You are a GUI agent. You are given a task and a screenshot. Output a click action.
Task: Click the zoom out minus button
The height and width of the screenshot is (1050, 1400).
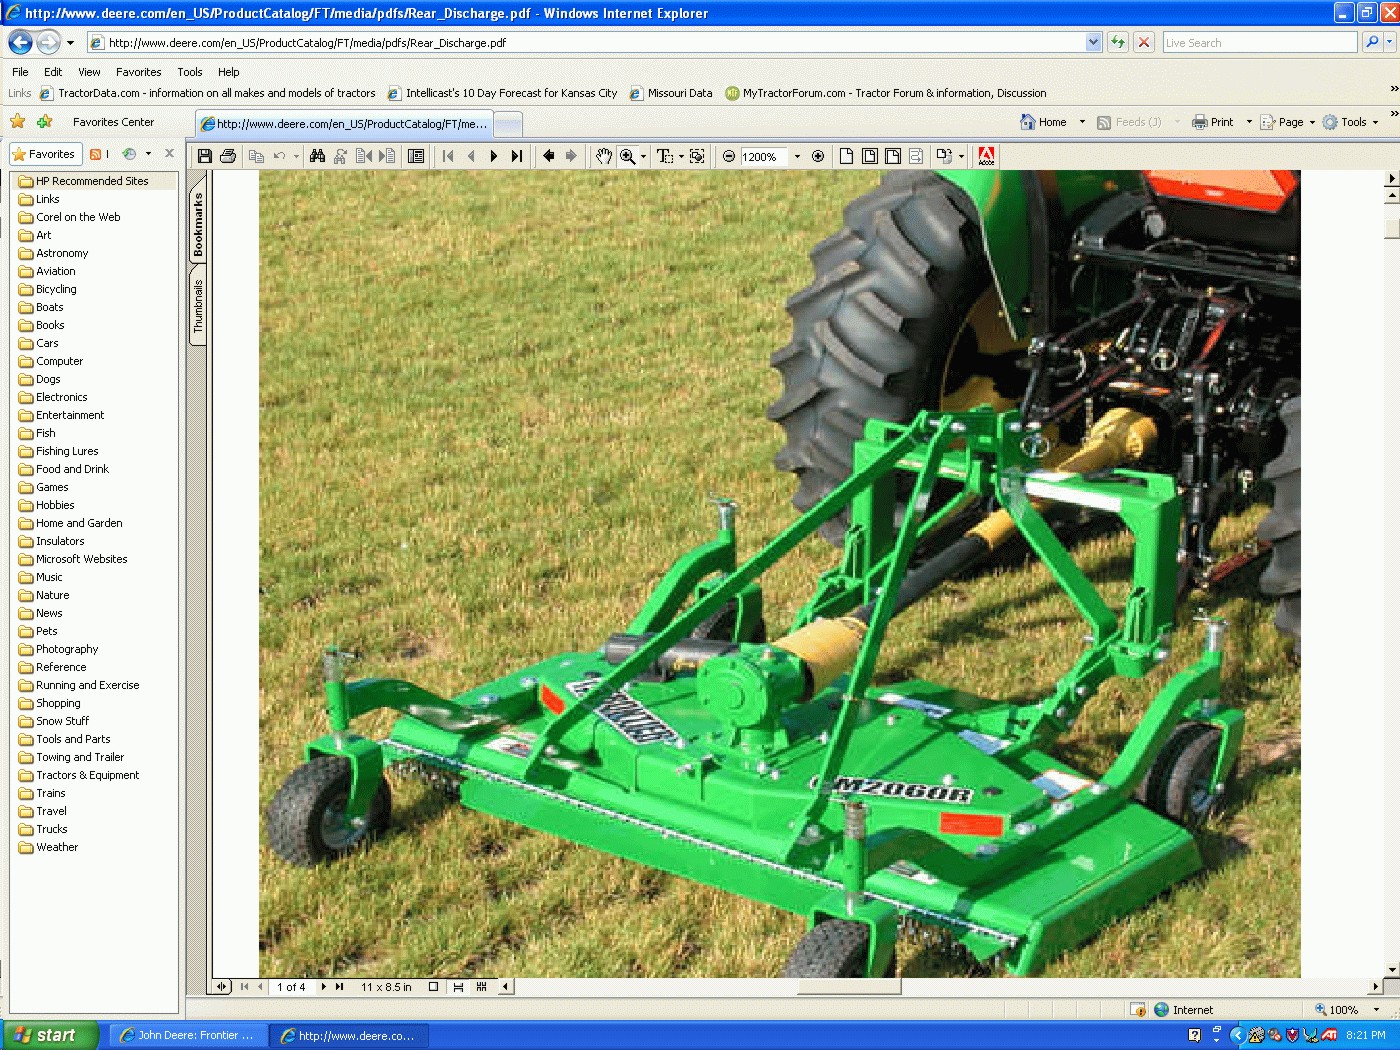(729, 156)
